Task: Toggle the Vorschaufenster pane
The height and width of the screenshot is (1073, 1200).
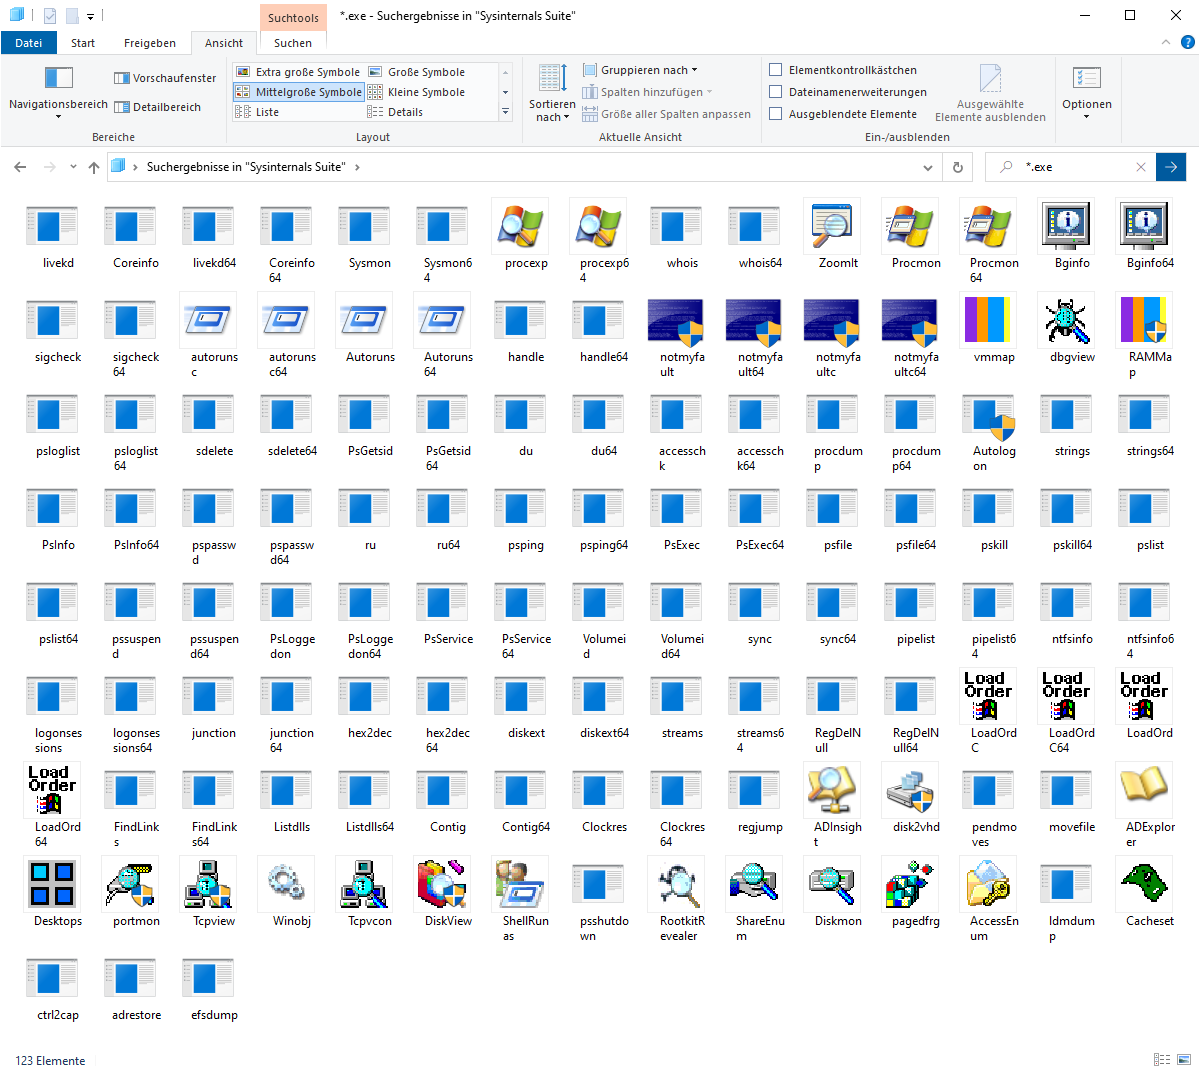Action: (165, 78)
